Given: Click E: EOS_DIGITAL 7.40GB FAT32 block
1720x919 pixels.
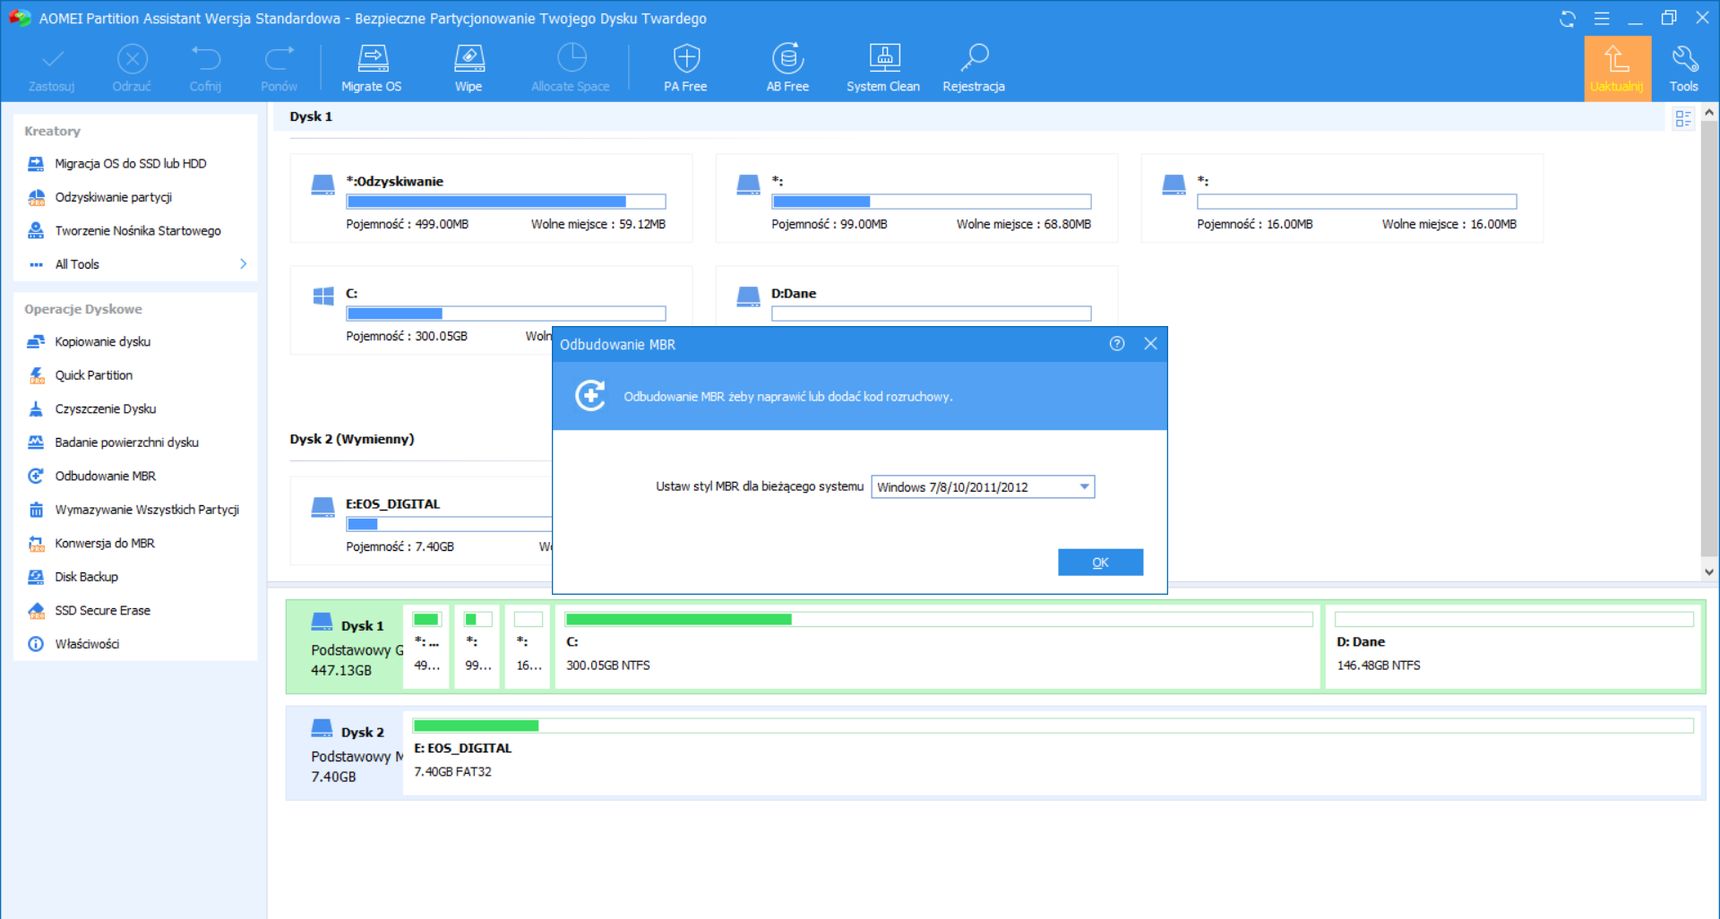Looking at the screenshot, I should tap(1051, 753).
